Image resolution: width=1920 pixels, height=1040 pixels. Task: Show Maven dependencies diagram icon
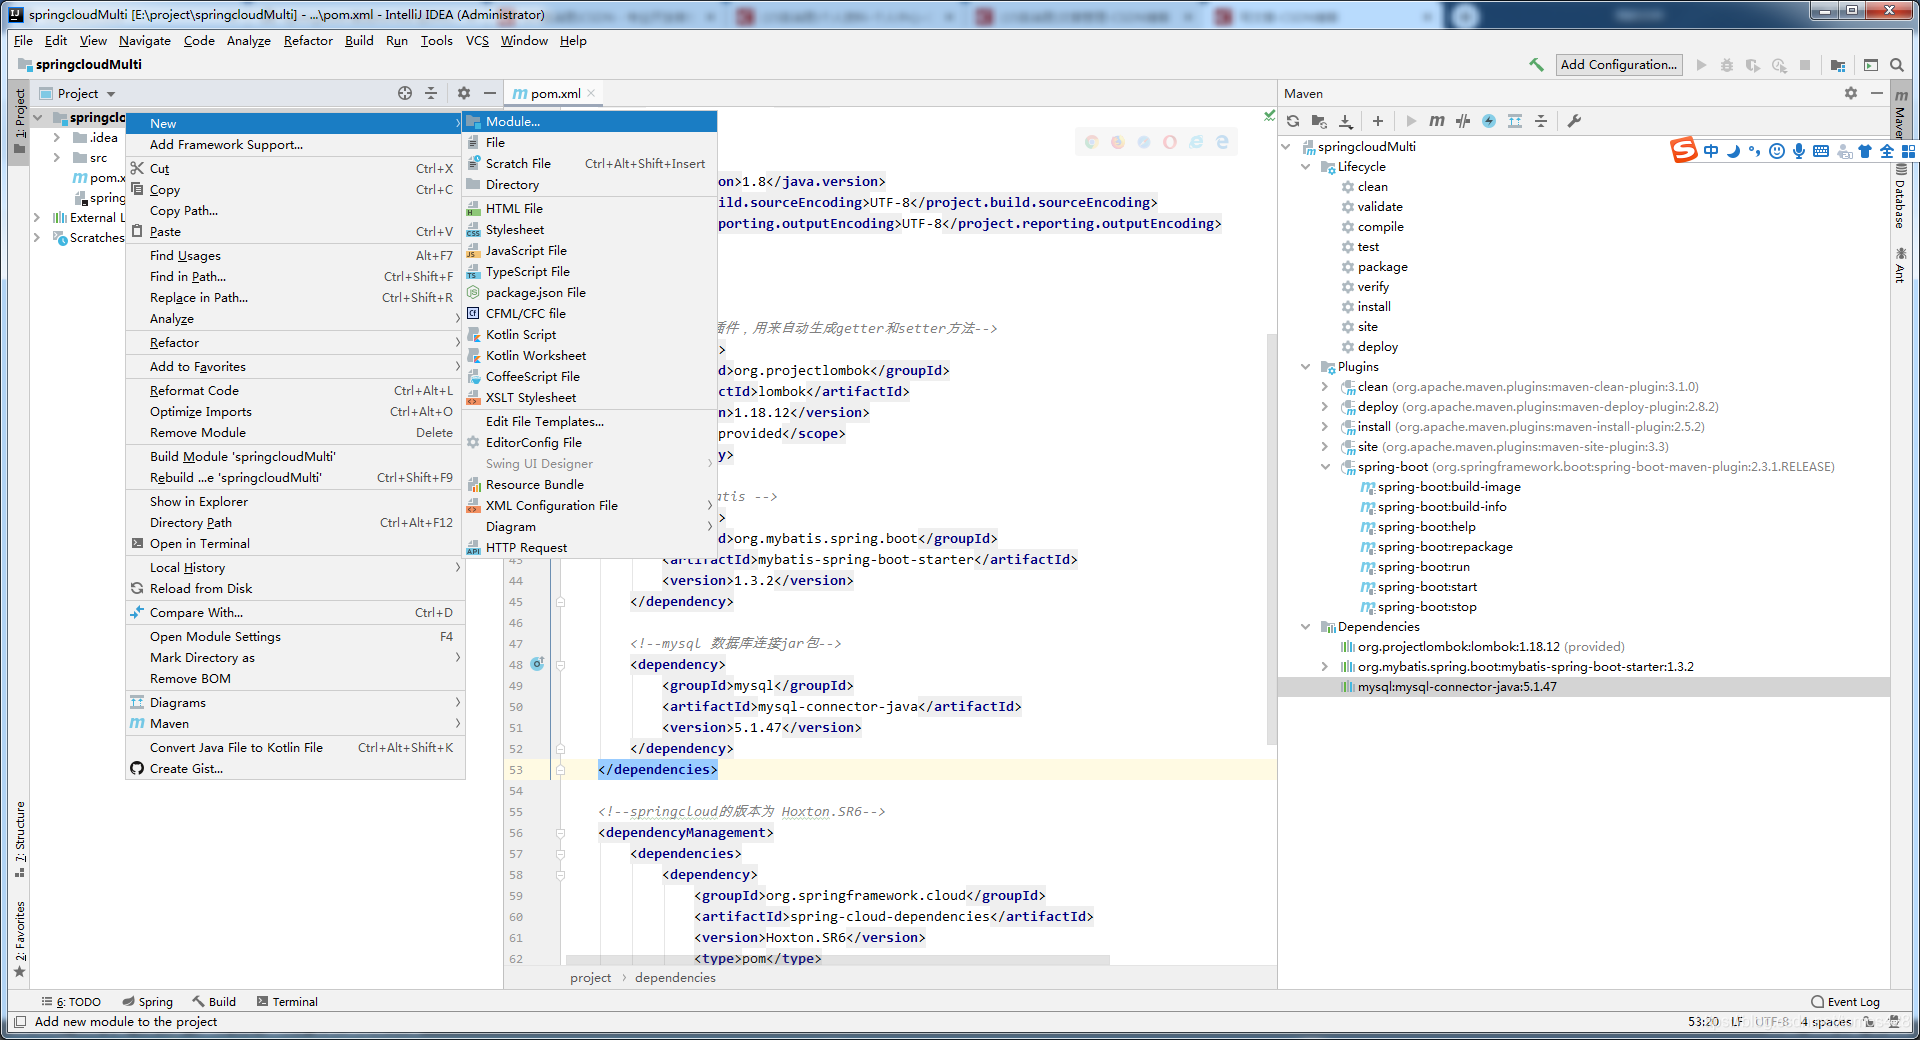click(x=1515, y=121)
